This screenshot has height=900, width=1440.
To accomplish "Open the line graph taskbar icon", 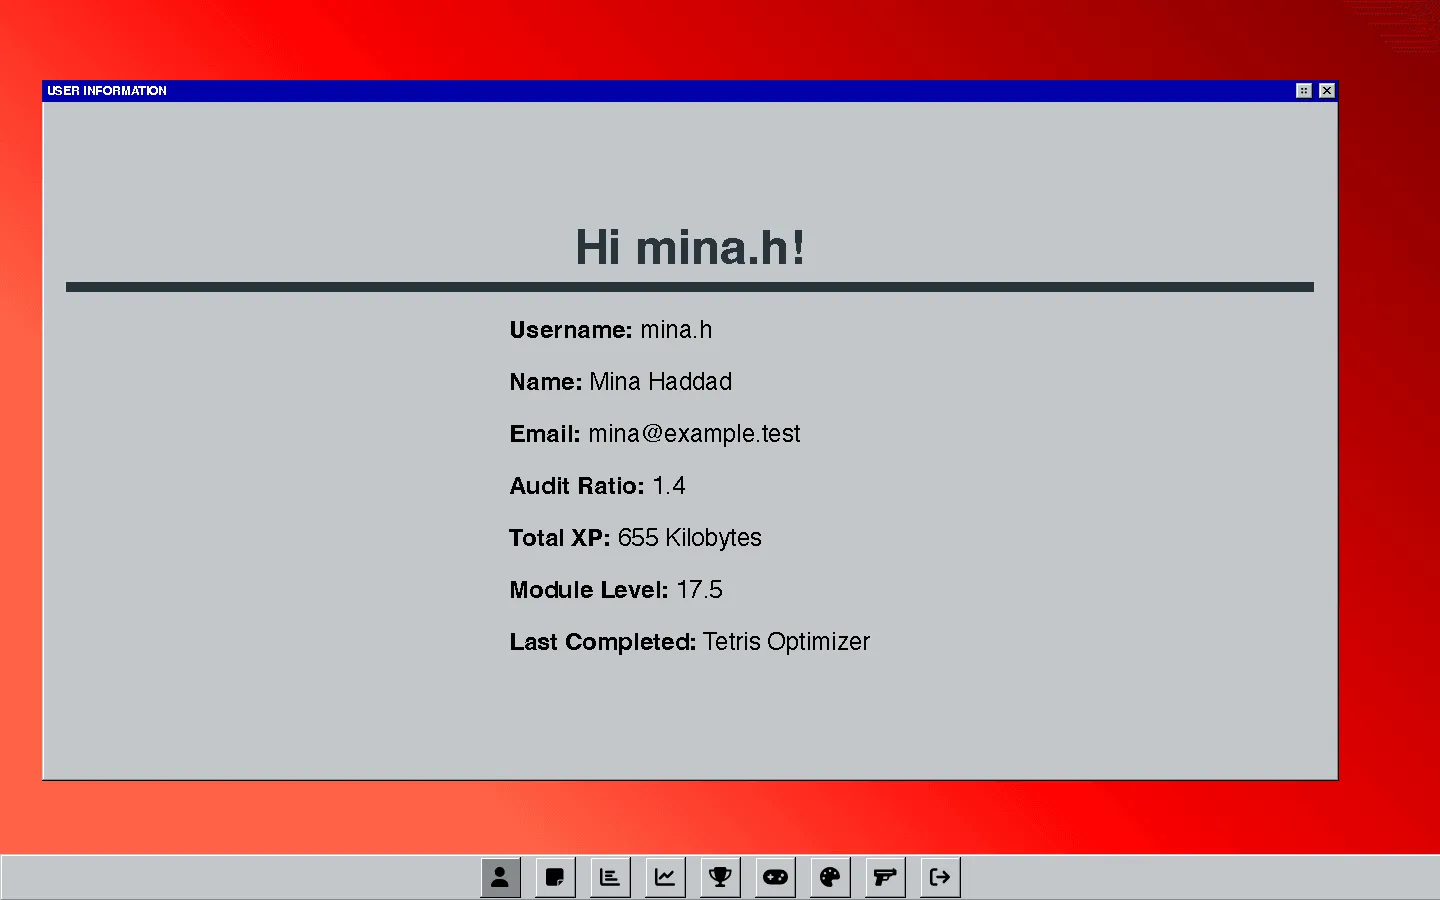I will pos(665,877).
